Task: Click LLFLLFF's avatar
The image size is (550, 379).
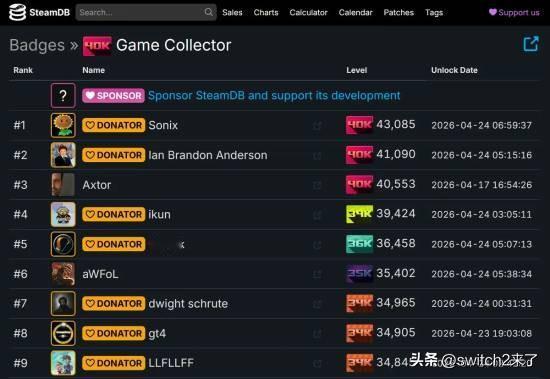Action: pos(63,363)
